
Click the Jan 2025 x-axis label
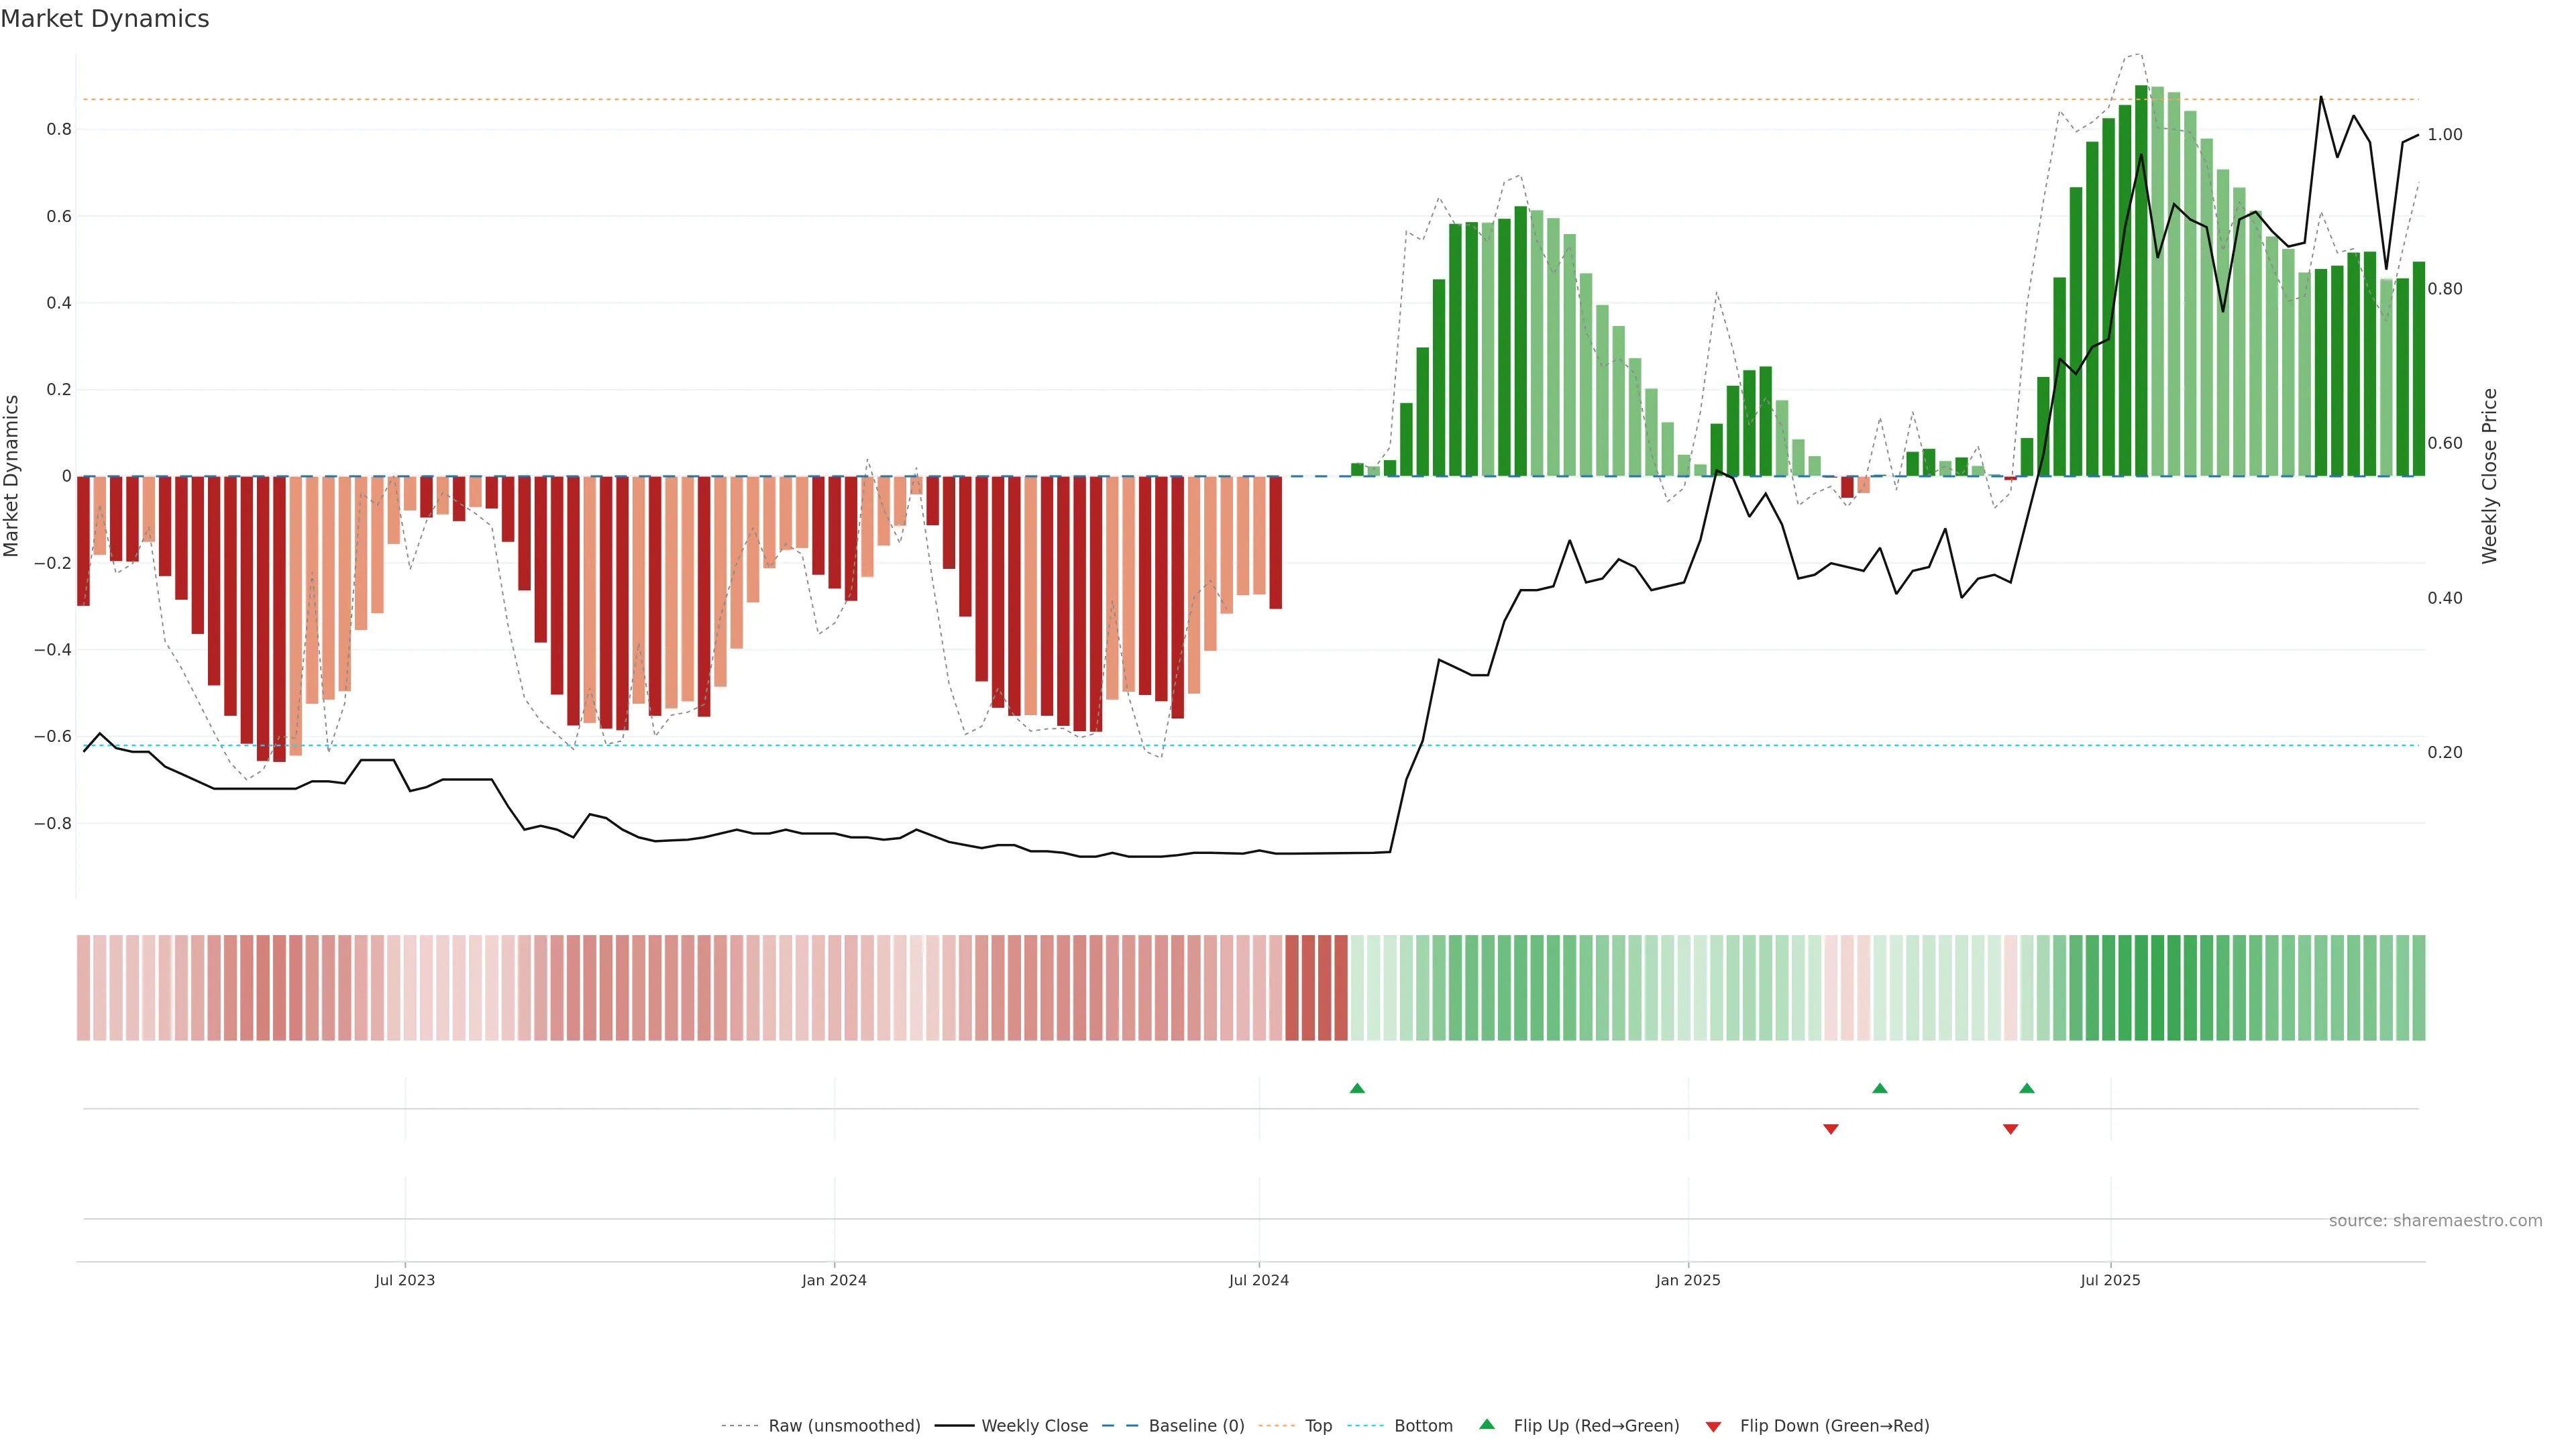coord(1688,1280)
